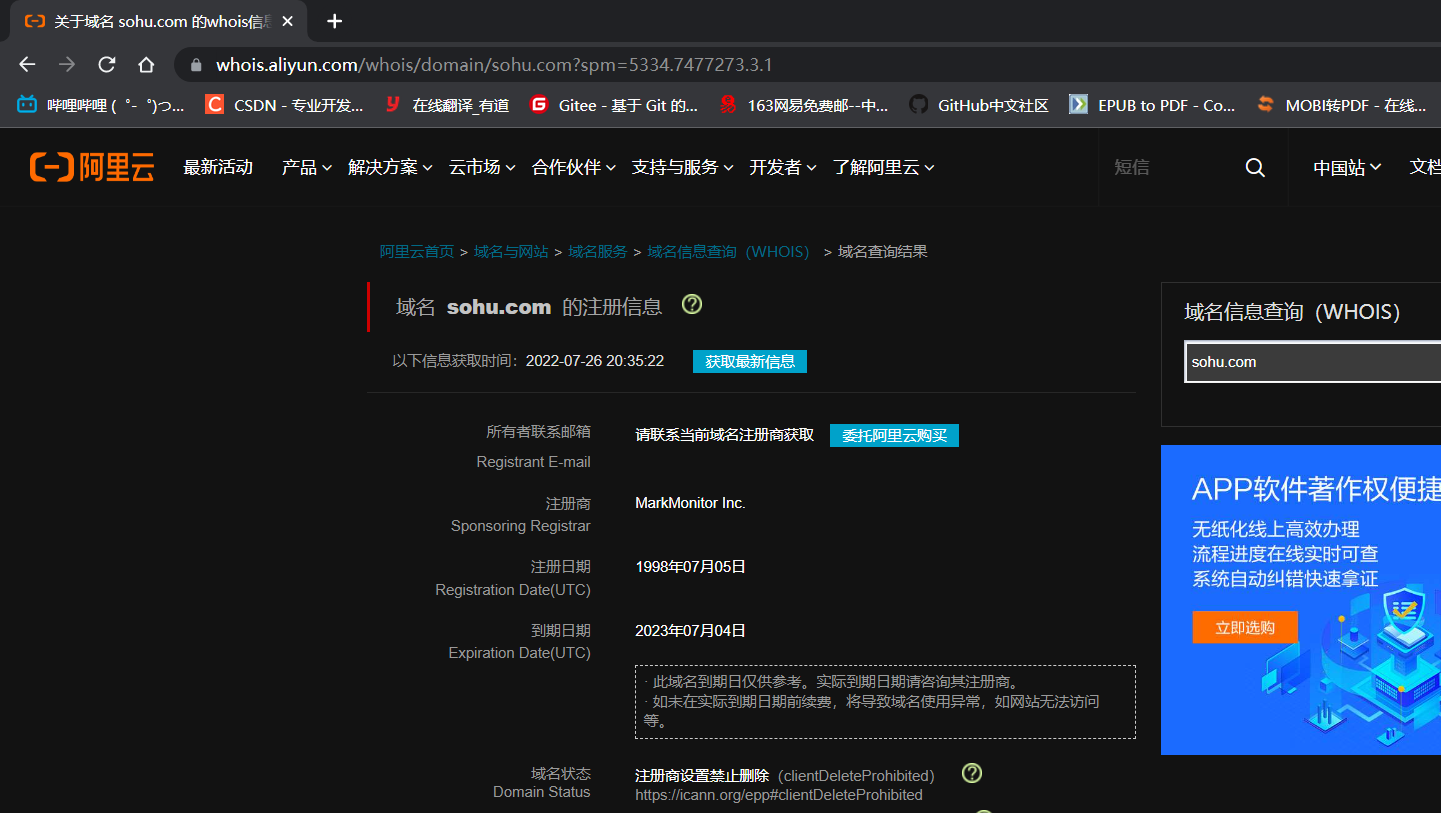Click the question mark next to clientDeleteProhibited
The width and height of the screenshot is (1441, 813).
(x=971, y=773)
